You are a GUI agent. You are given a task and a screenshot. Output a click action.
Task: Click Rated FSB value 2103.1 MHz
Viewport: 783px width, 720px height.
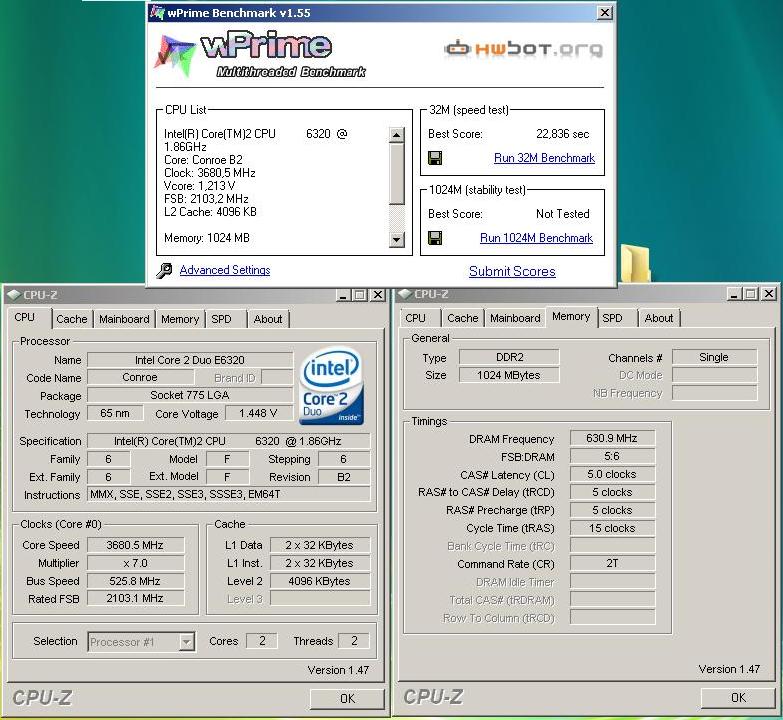click(135, 598)
